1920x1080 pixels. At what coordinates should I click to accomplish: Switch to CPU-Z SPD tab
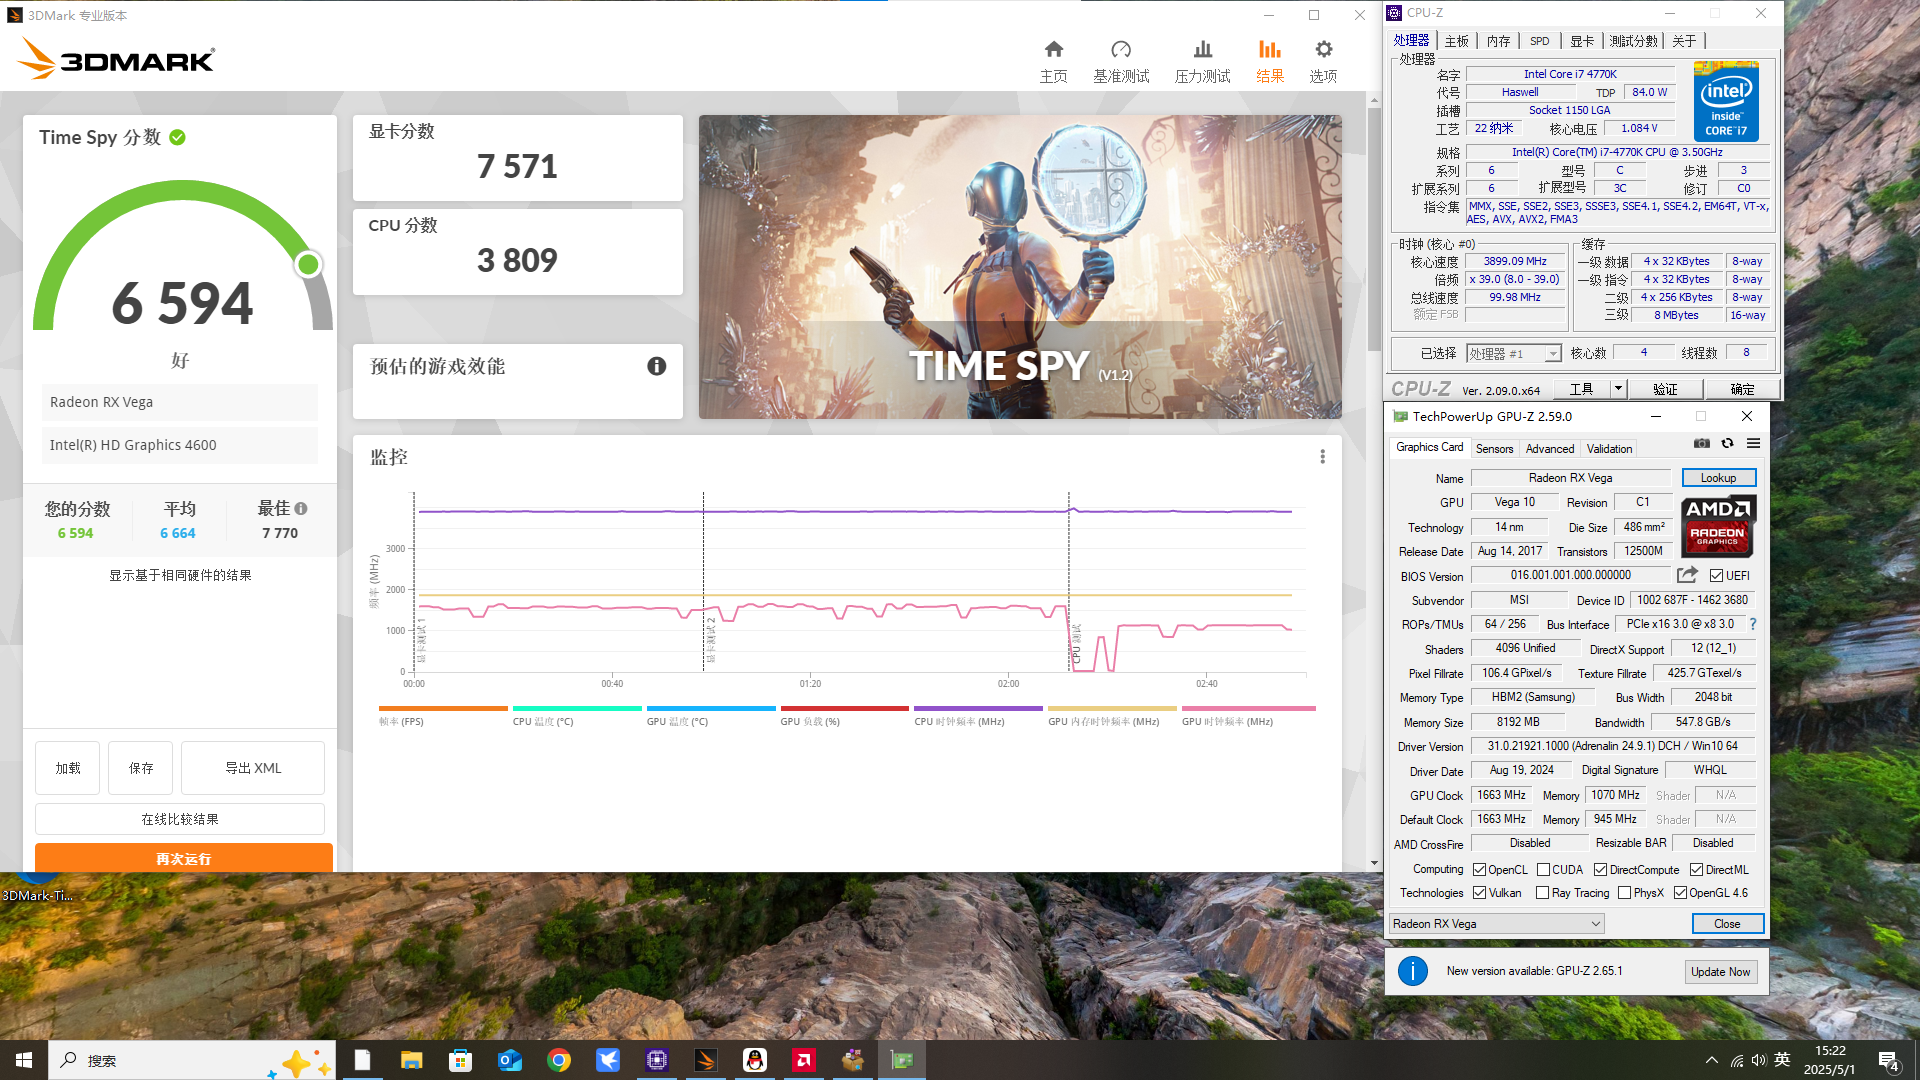click(x=1539, y=41)
